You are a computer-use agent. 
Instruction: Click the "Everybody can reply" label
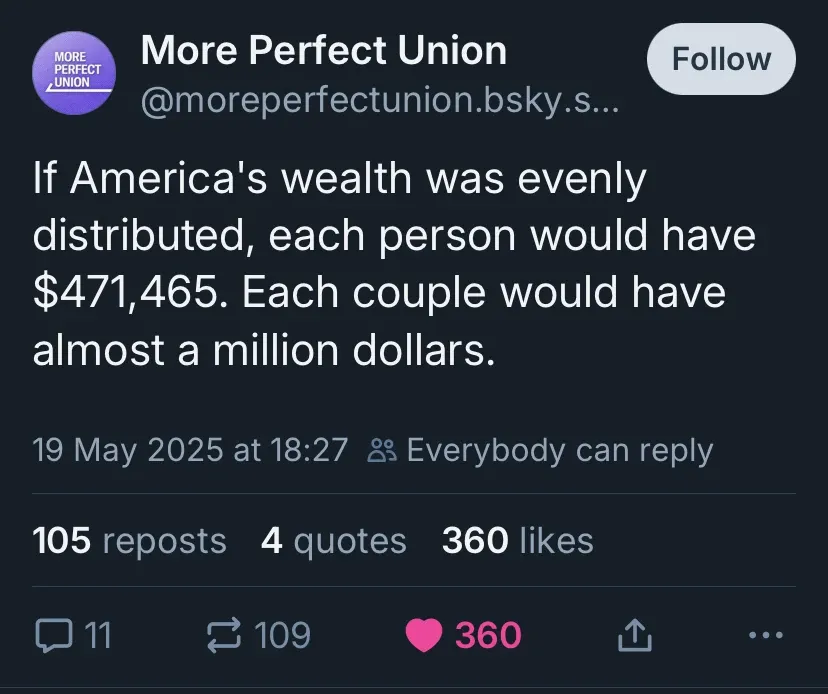(559, 451)
